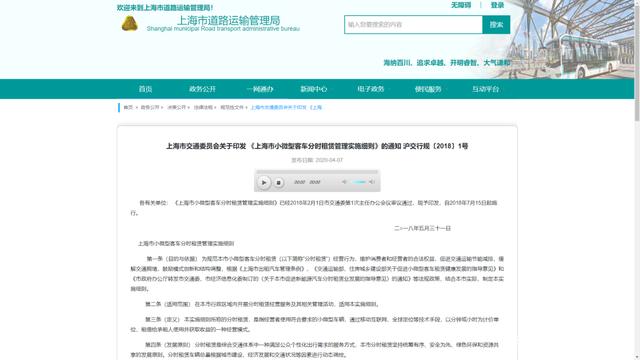Viewport: 640px width, 360px height.
Task: Open the 电子政务 navigation menu item
Action: click(371, 89)
